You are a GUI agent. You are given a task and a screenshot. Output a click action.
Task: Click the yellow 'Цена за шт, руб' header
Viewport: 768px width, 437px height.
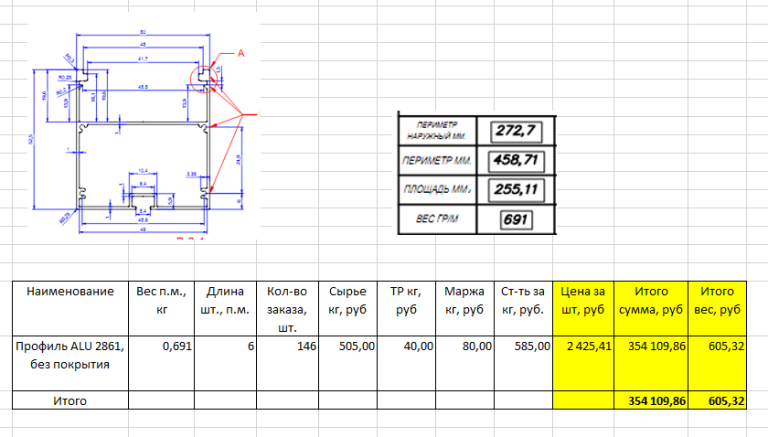click(x=583, y=309)
